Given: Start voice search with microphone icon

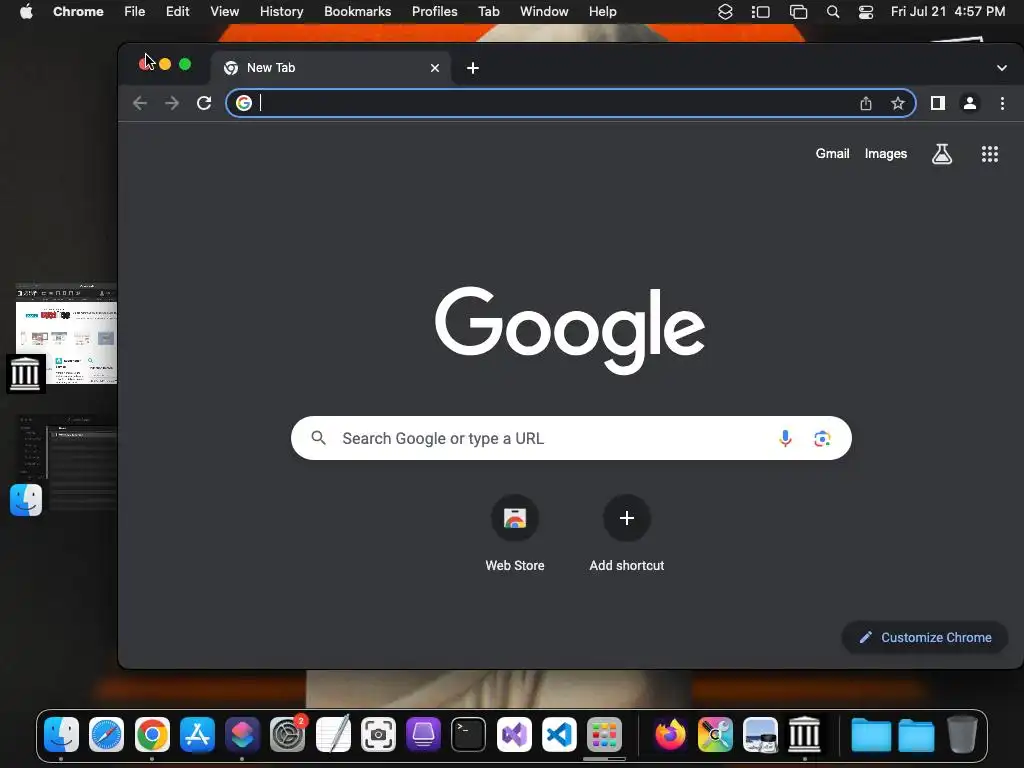Looking at the screenshot, I should pyautogui.click(x=786, y=438).
